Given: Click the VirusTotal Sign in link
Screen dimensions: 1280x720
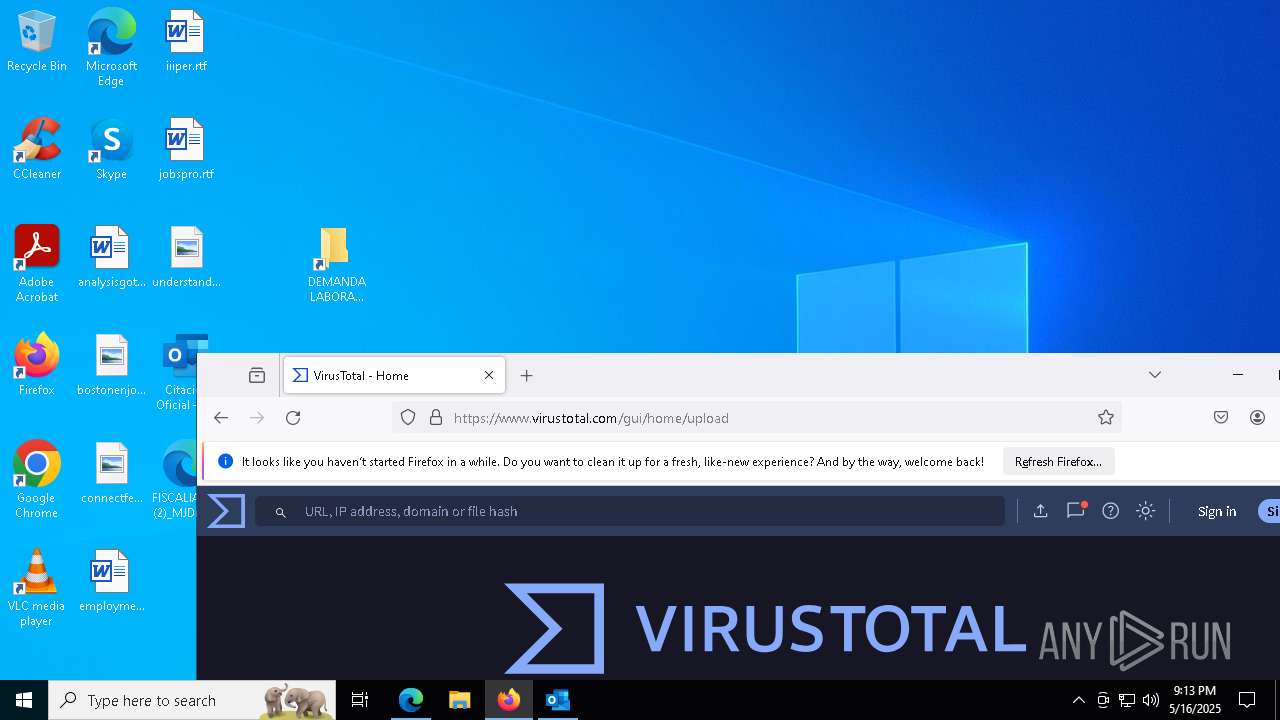Looking at the screenshot, I should 1217,511.
